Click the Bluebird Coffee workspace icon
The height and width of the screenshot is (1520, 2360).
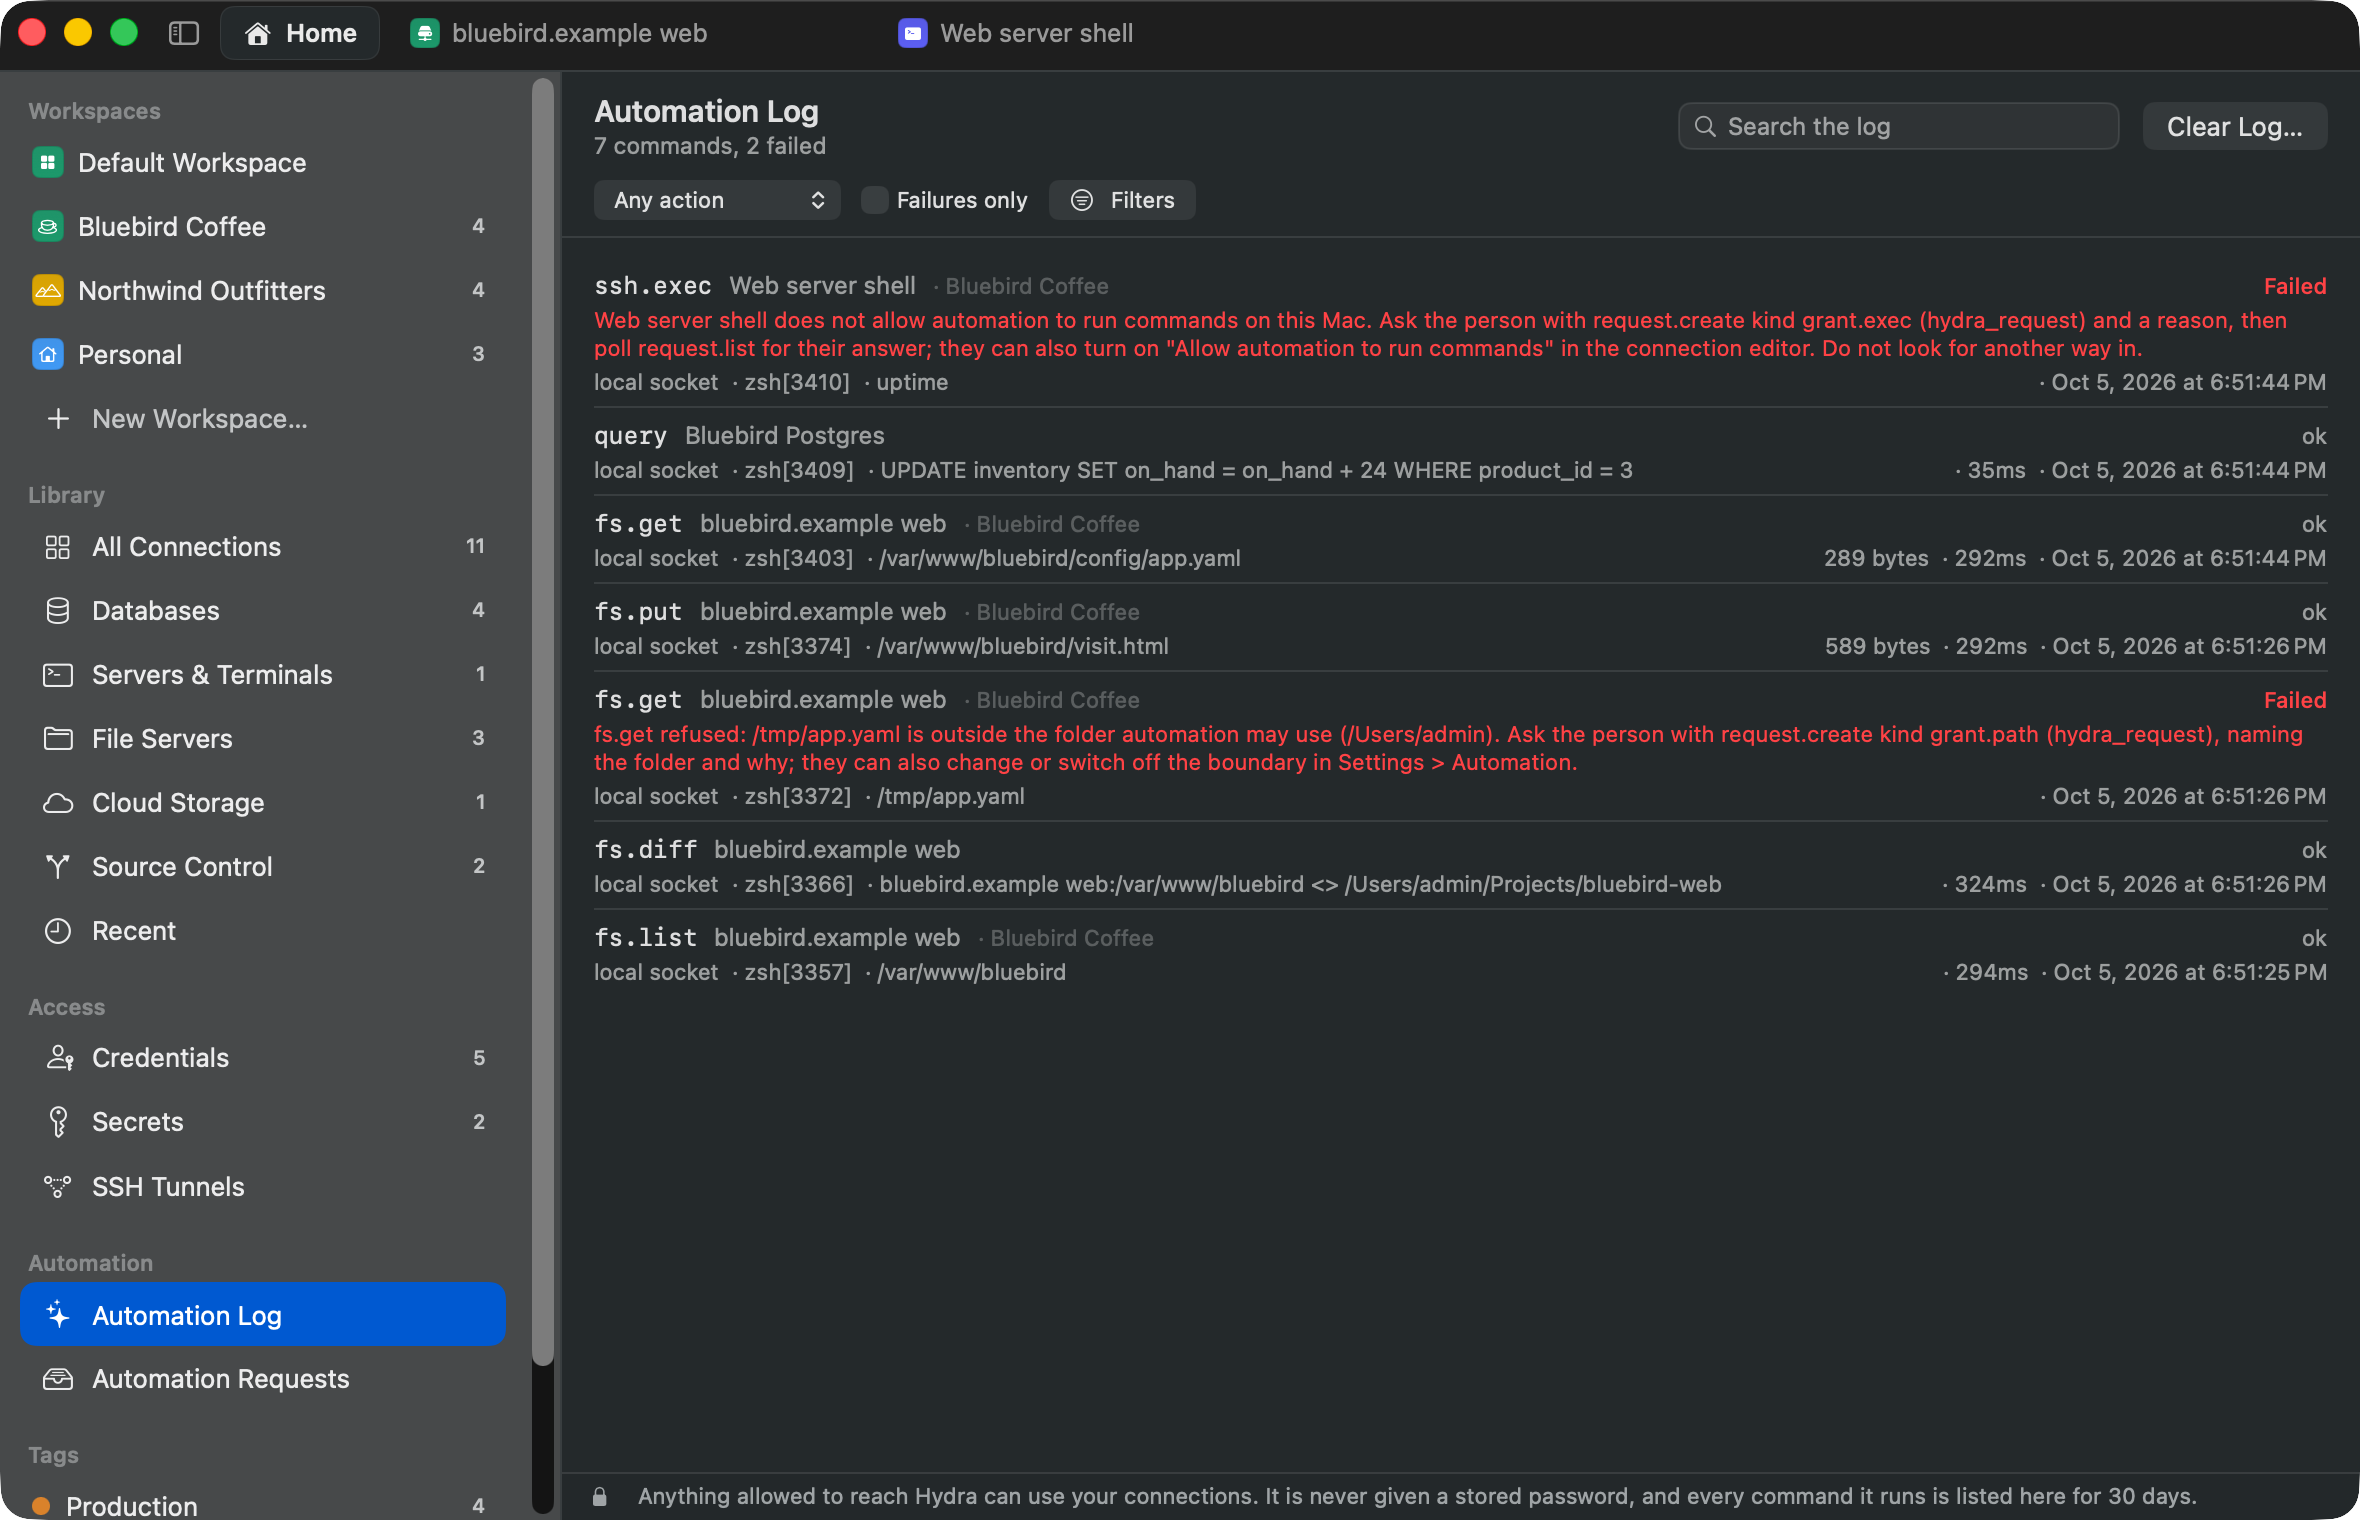tap(47, 226)
